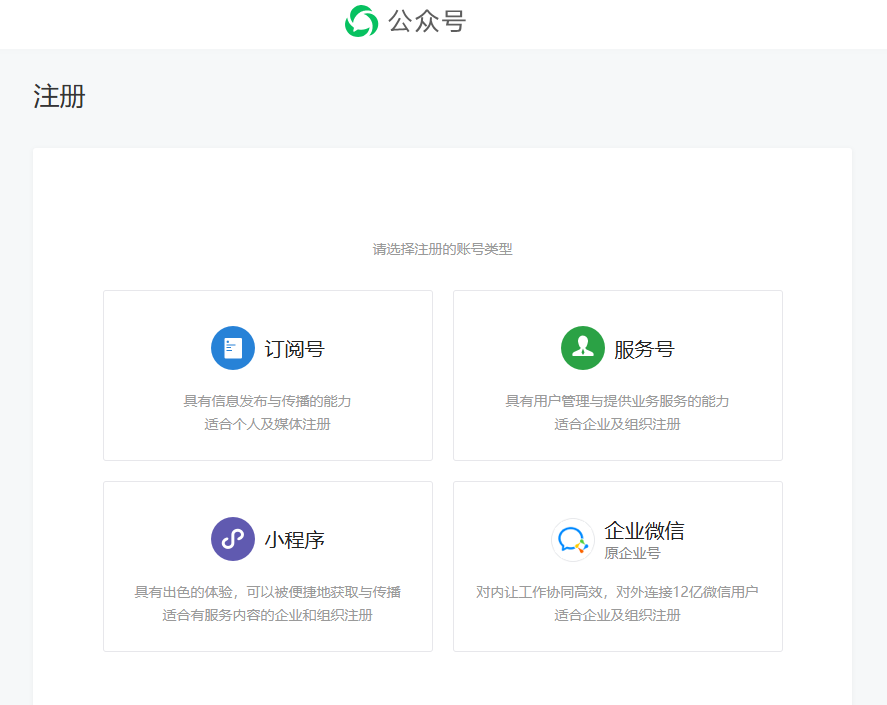Click the purple 小程序 mini program icon
The image size is (887, 705).
tap(233, 539)
